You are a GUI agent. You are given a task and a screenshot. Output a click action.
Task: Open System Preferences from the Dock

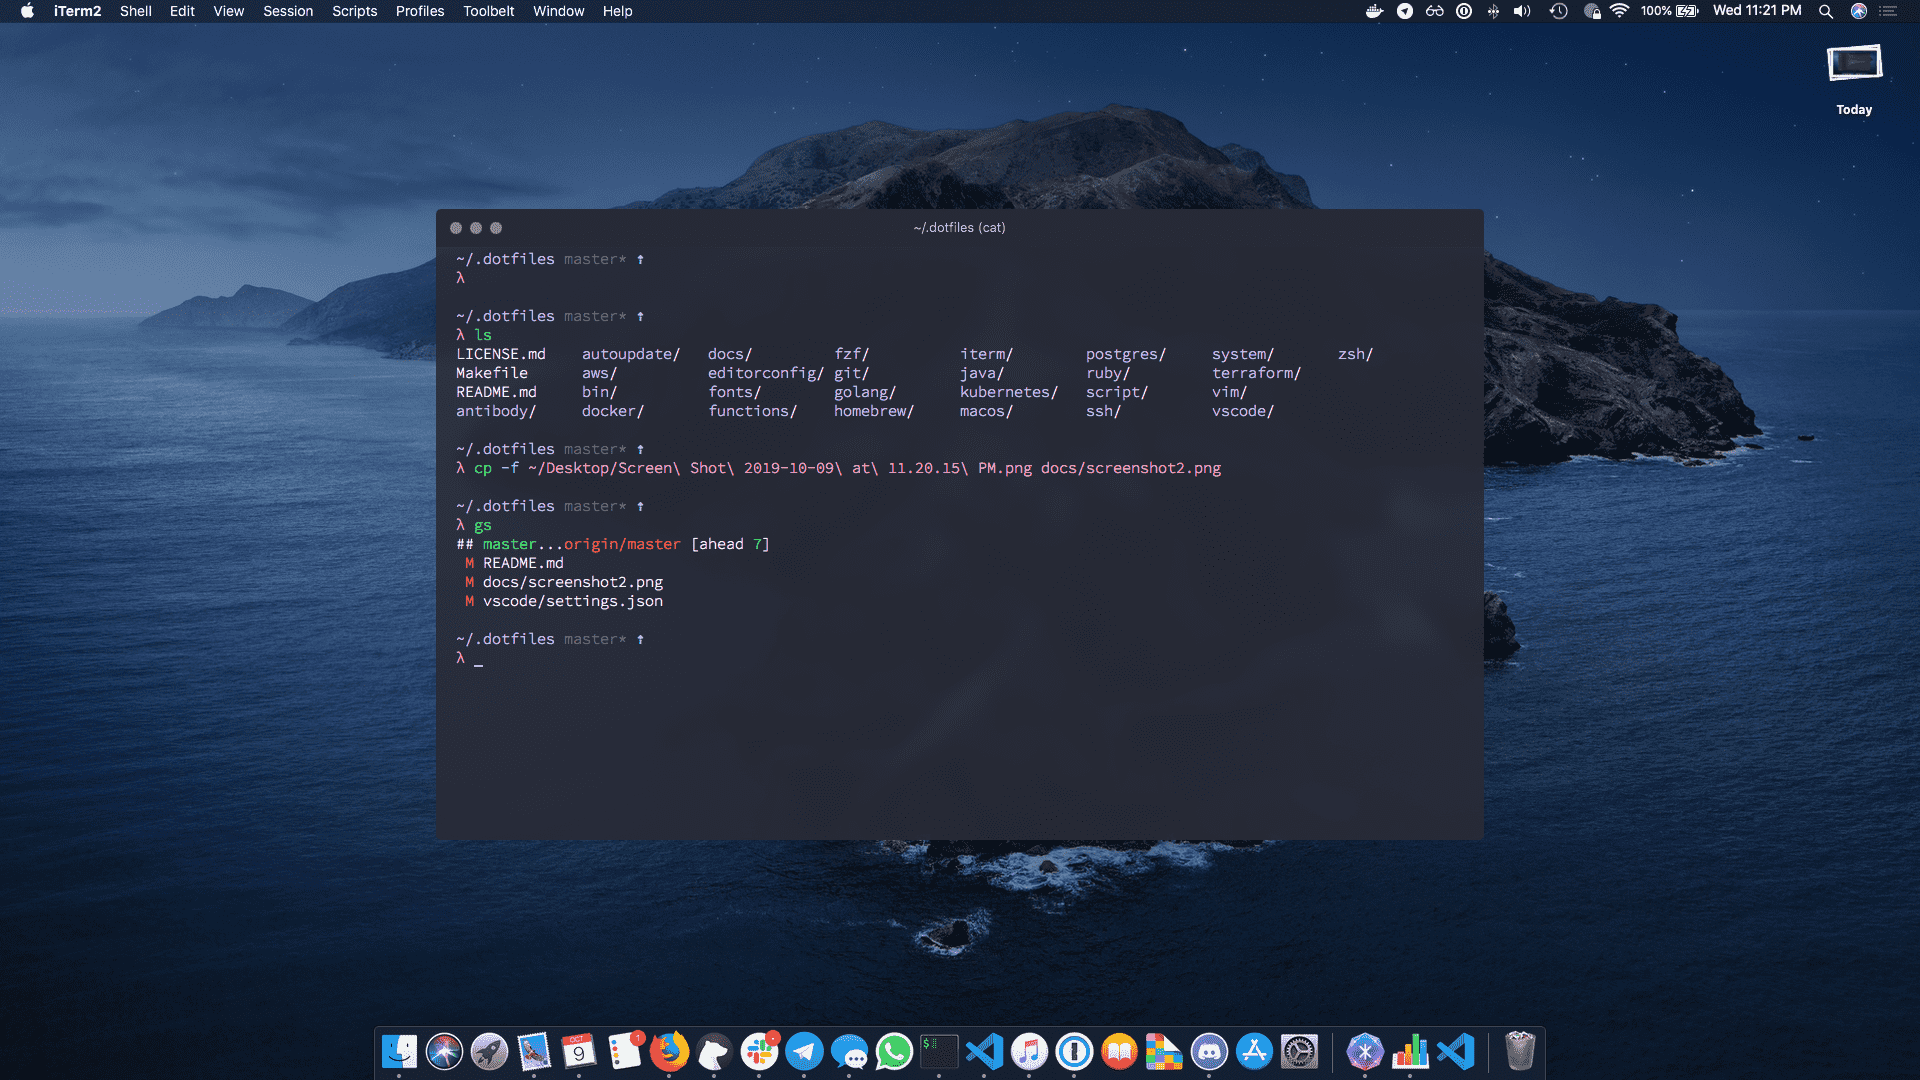click(x=1300, y=1051)
